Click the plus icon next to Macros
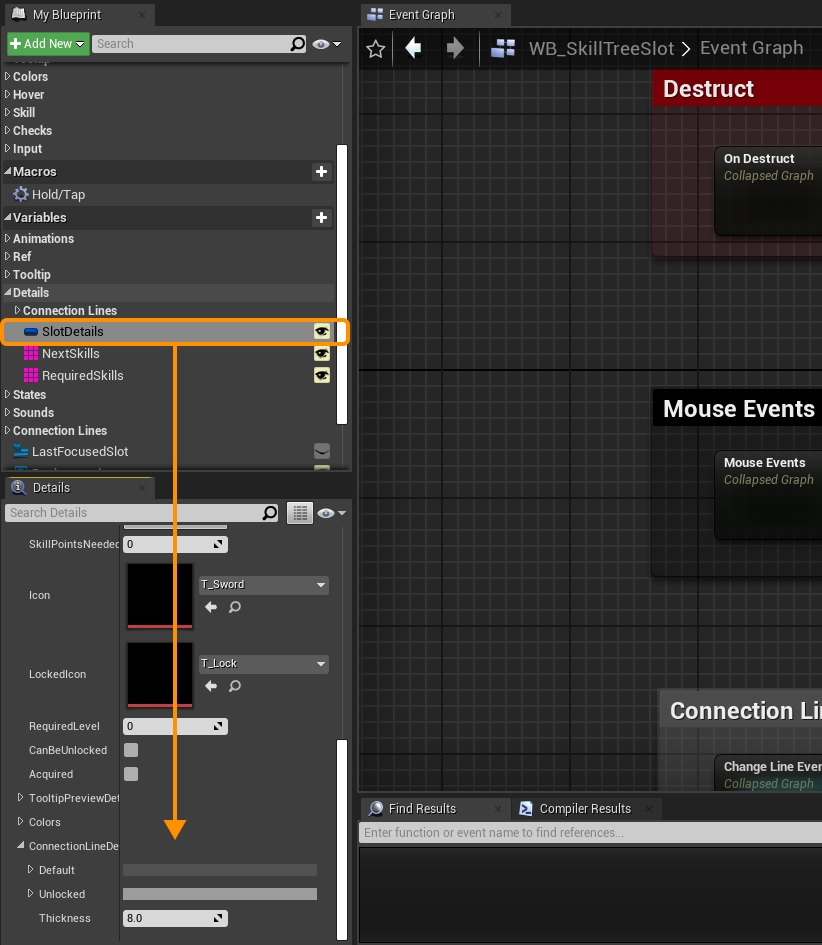 [321, 172]
